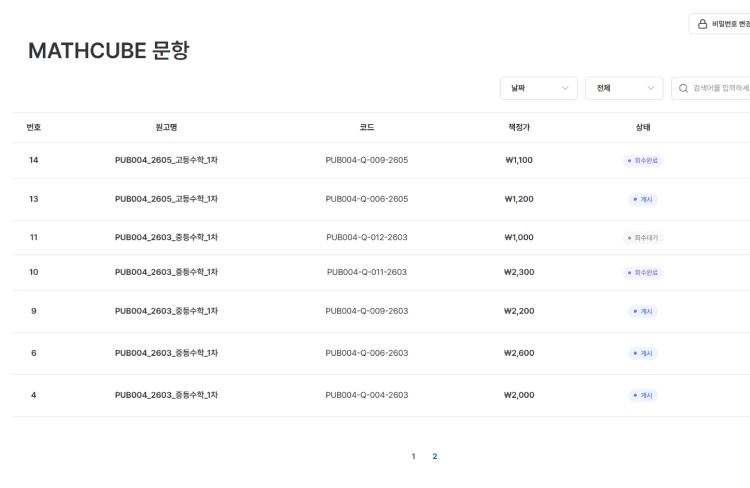Click 회수완료 status badge in row 10
750x488 pixels.
pyautogui.click(x=643, y=273)
